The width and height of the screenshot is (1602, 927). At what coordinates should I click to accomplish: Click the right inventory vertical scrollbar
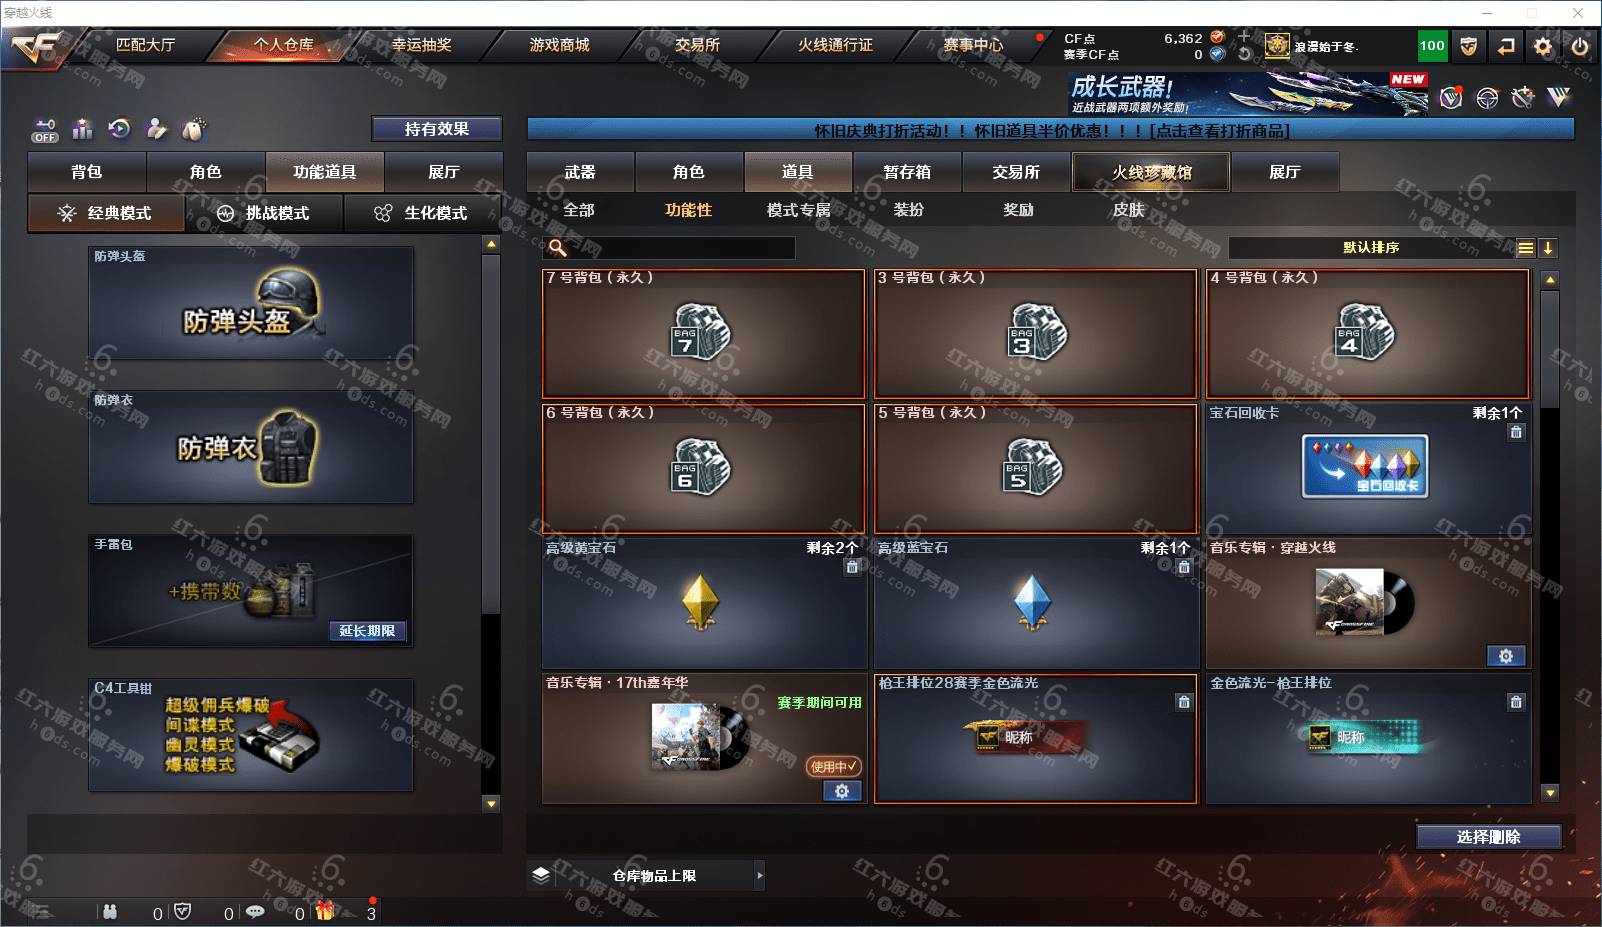pos(1550,535)
